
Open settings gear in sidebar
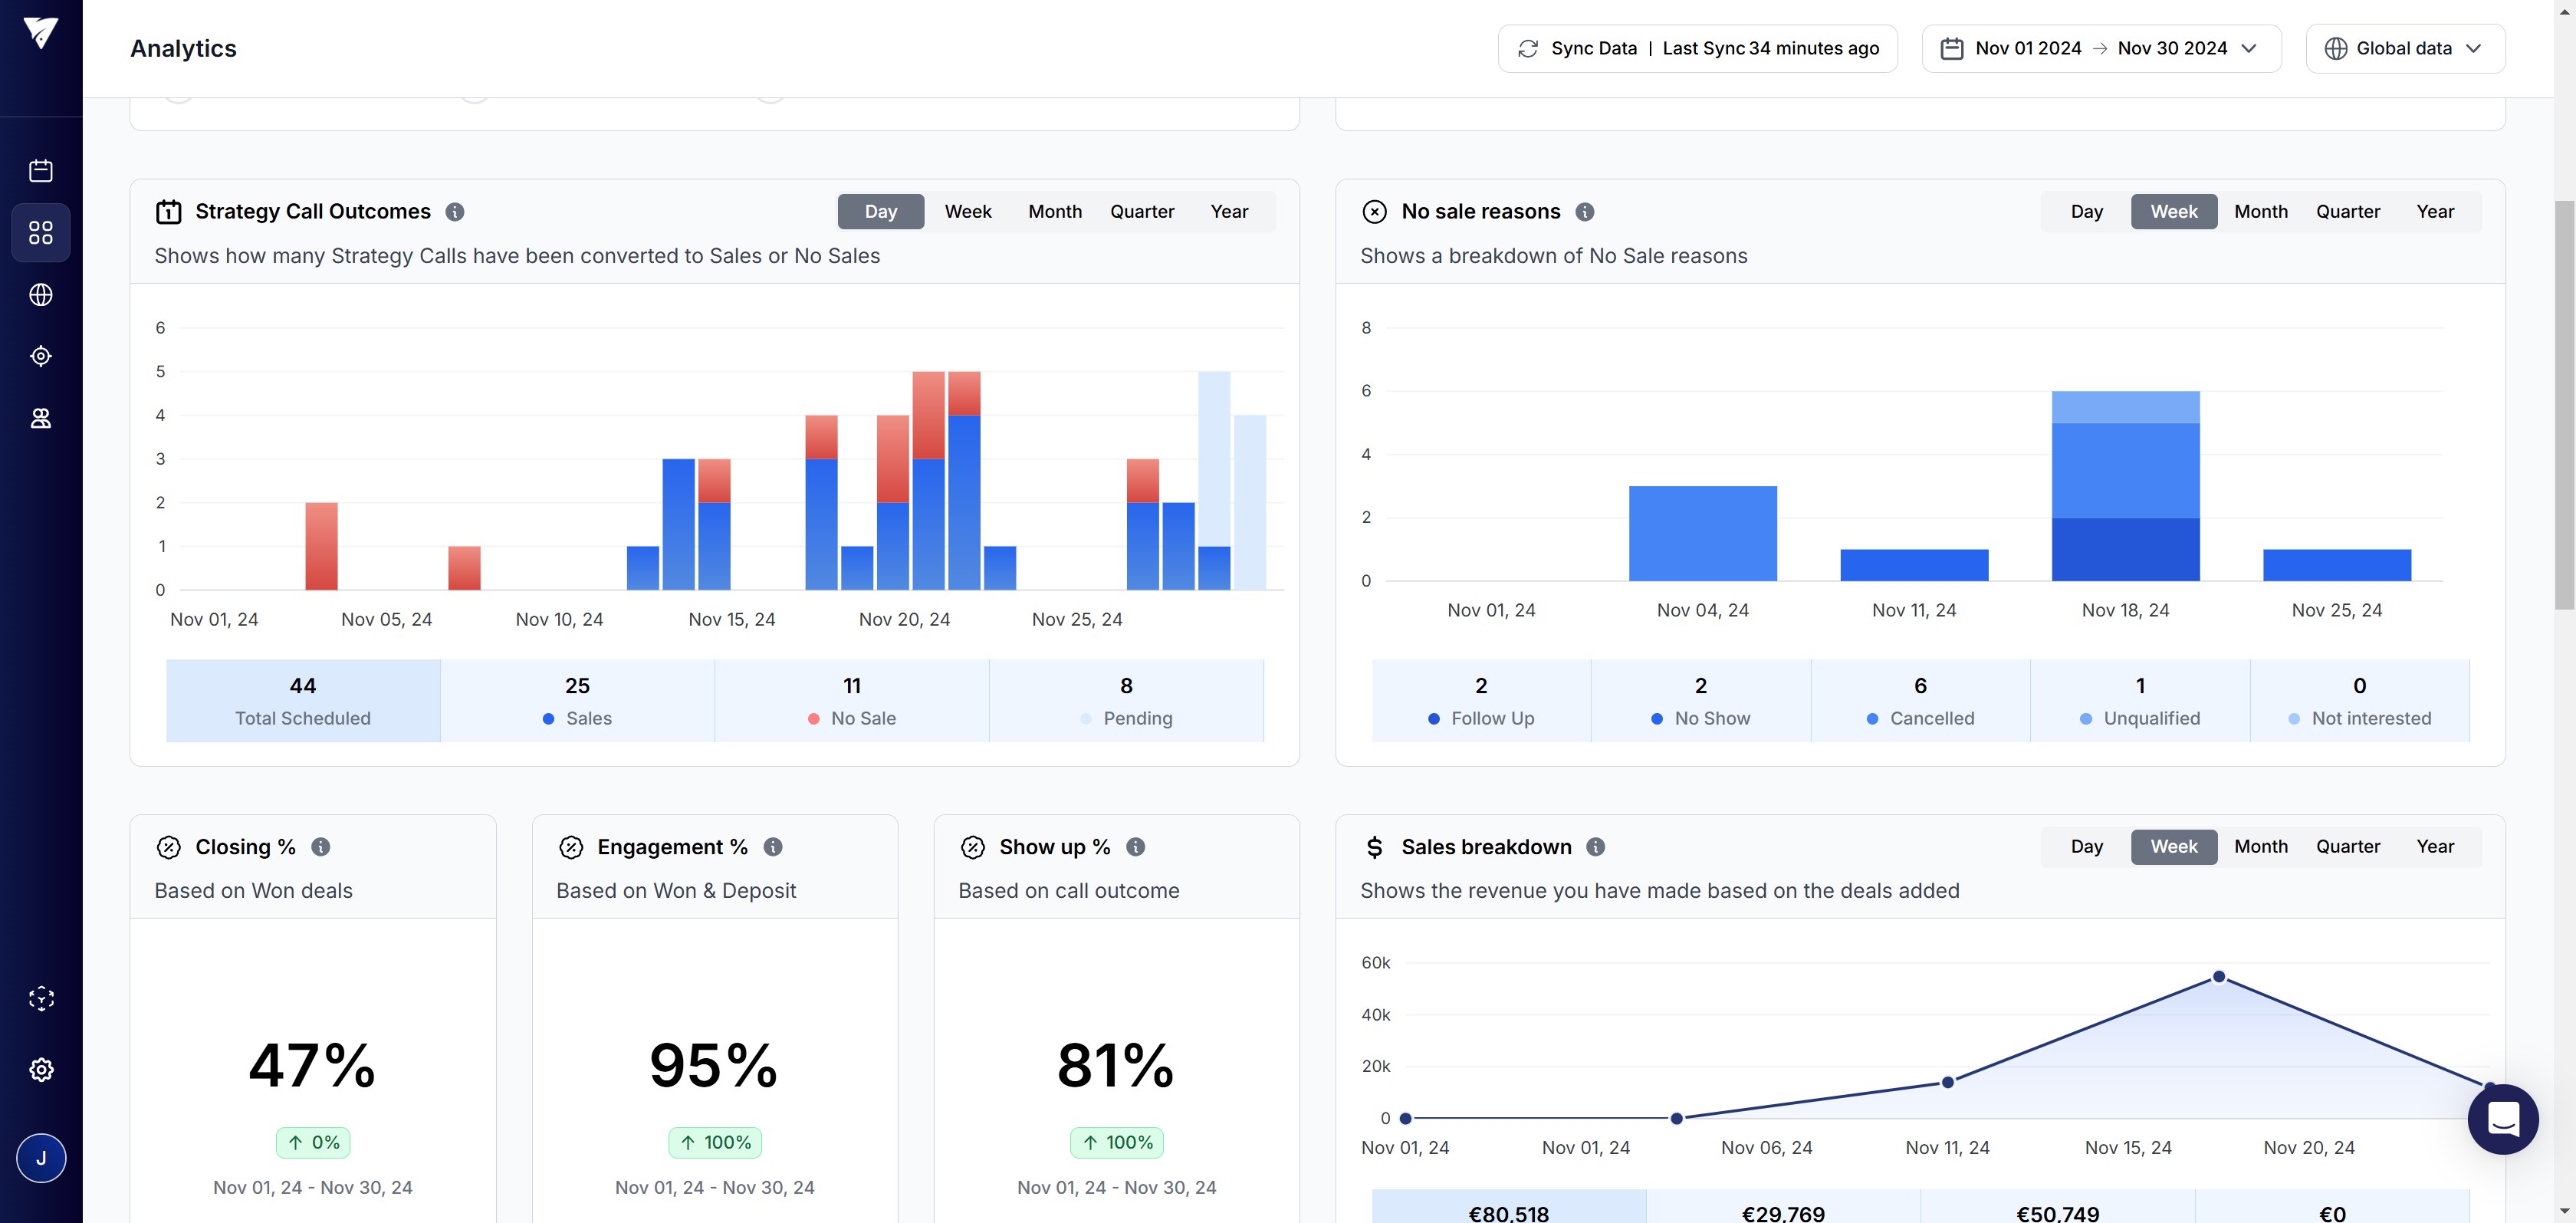tap(41, 1070)
